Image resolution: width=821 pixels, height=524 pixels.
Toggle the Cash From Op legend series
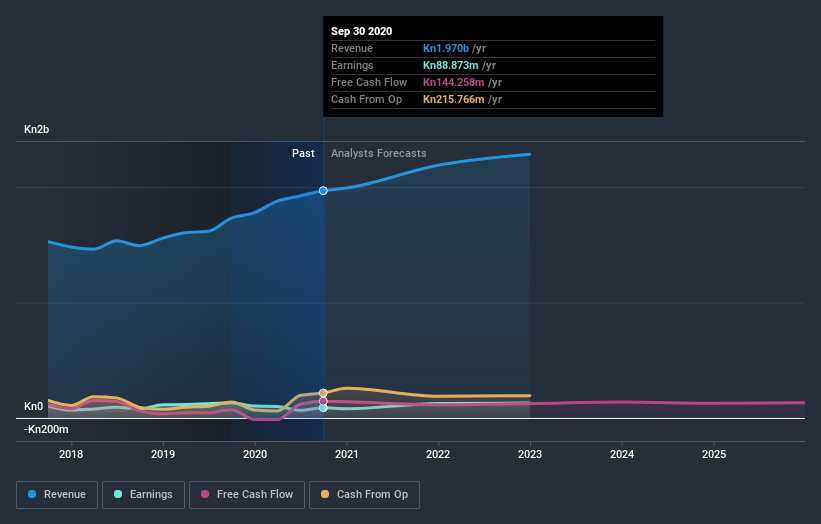point(364,495)
